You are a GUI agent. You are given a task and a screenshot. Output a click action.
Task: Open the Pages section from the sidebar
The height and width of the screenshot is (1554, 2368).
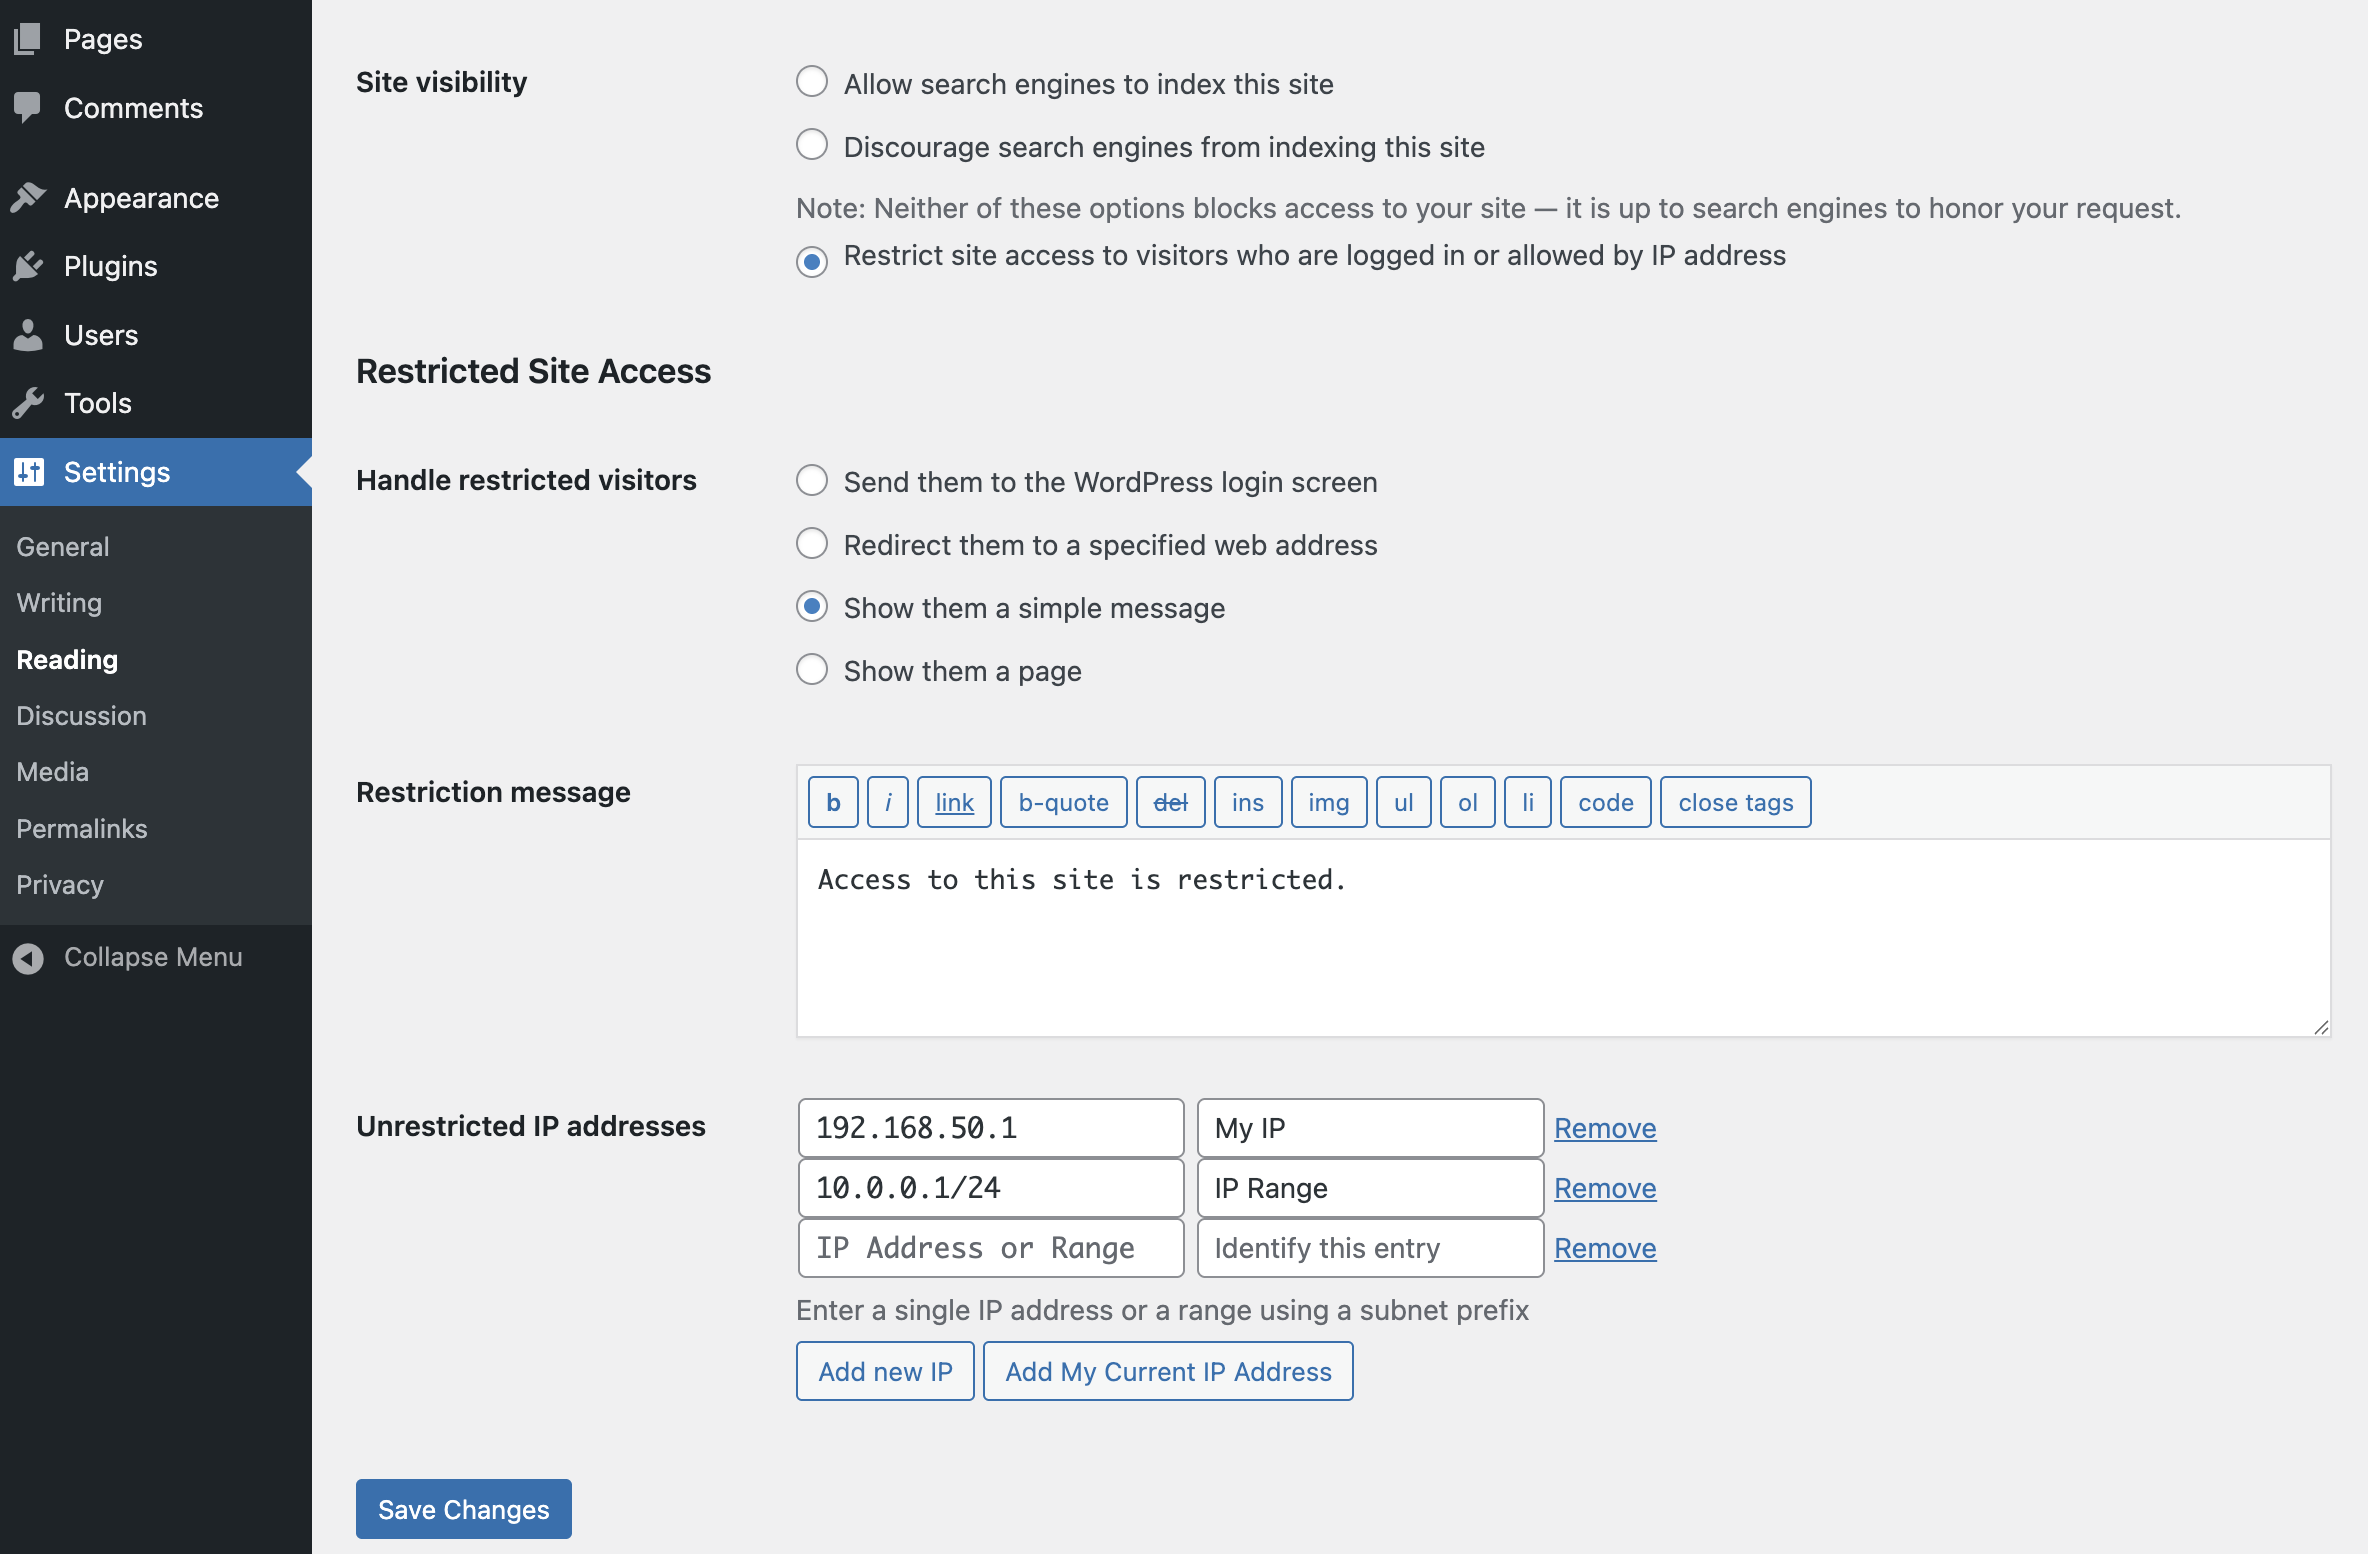pyautogui.click(x=102, y=38)
